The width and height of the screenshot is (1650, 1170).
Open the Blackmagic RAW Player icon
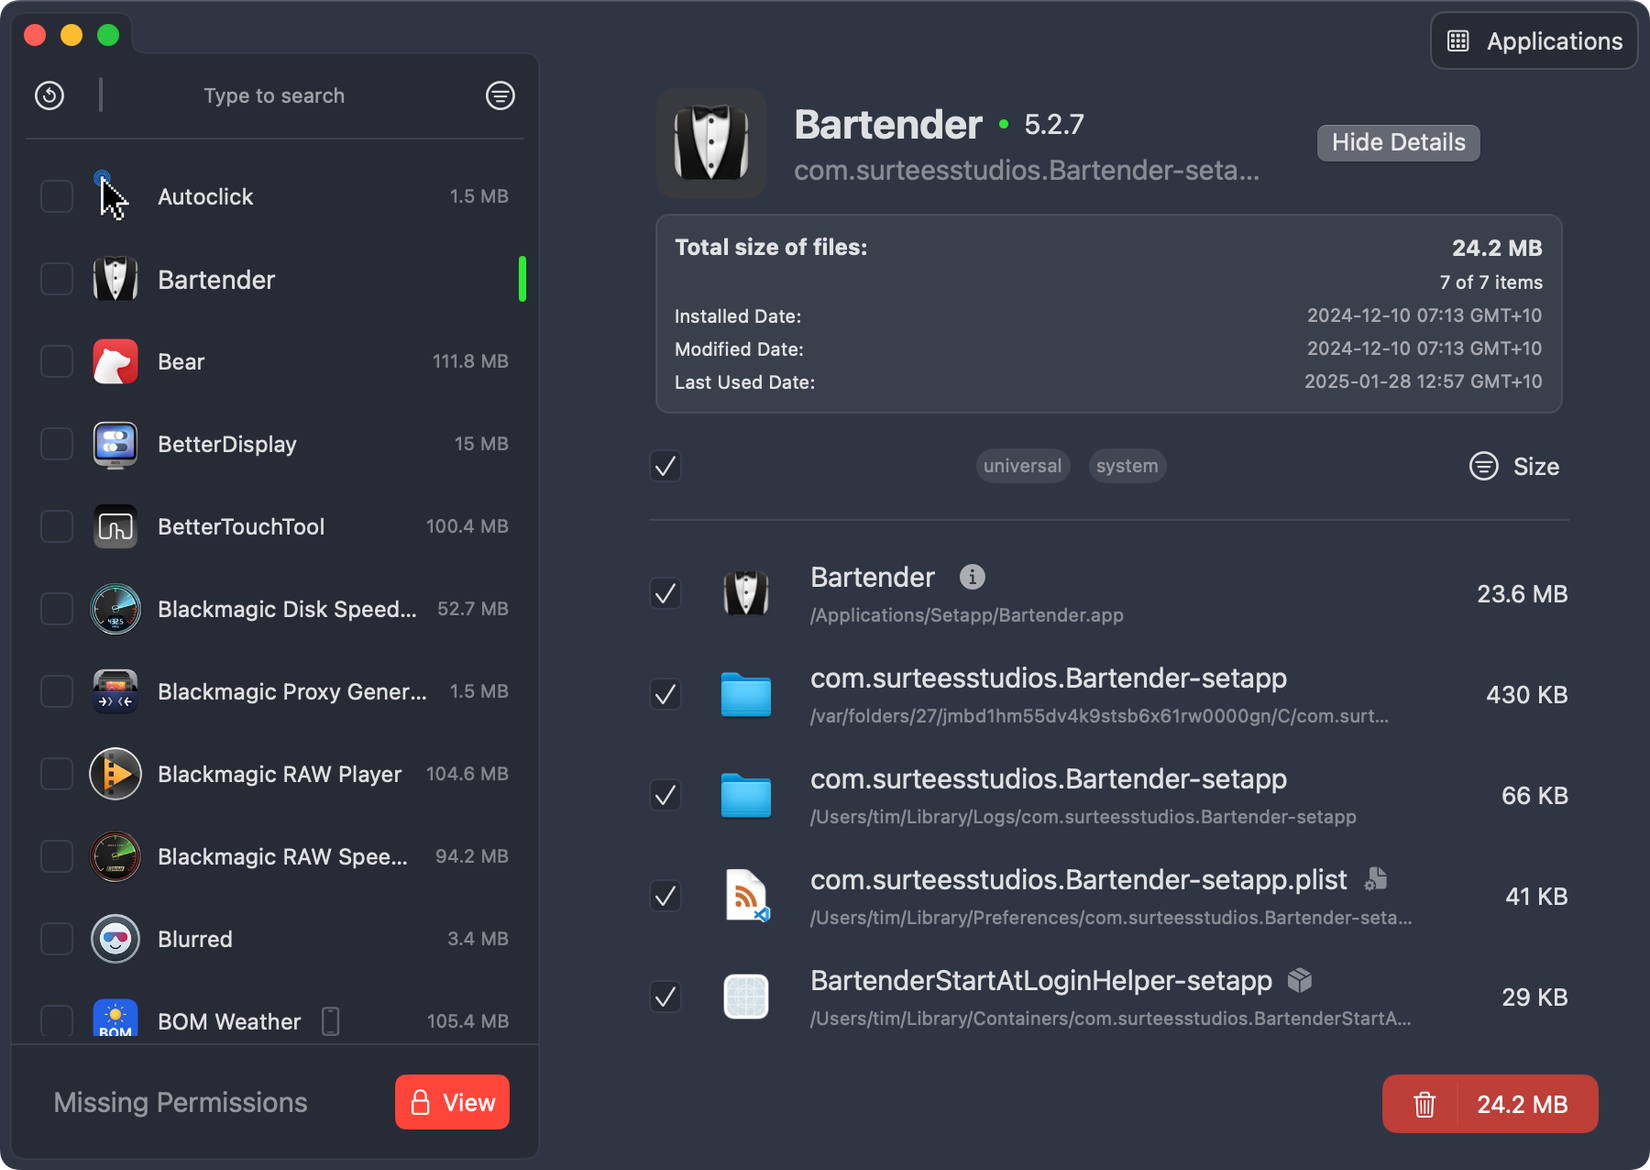pyautogui.click(x=115, y=773)
